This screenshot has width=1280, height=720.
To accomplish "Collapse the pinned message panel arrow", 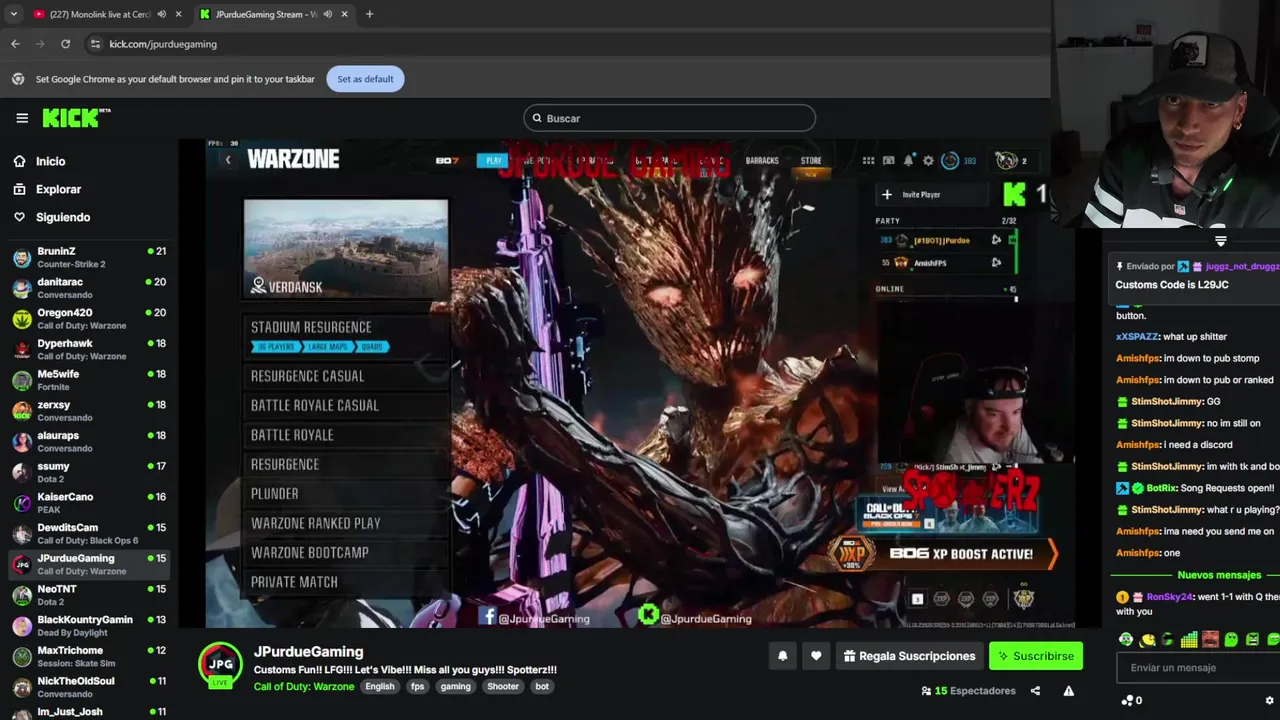I will coord(1220,241).
